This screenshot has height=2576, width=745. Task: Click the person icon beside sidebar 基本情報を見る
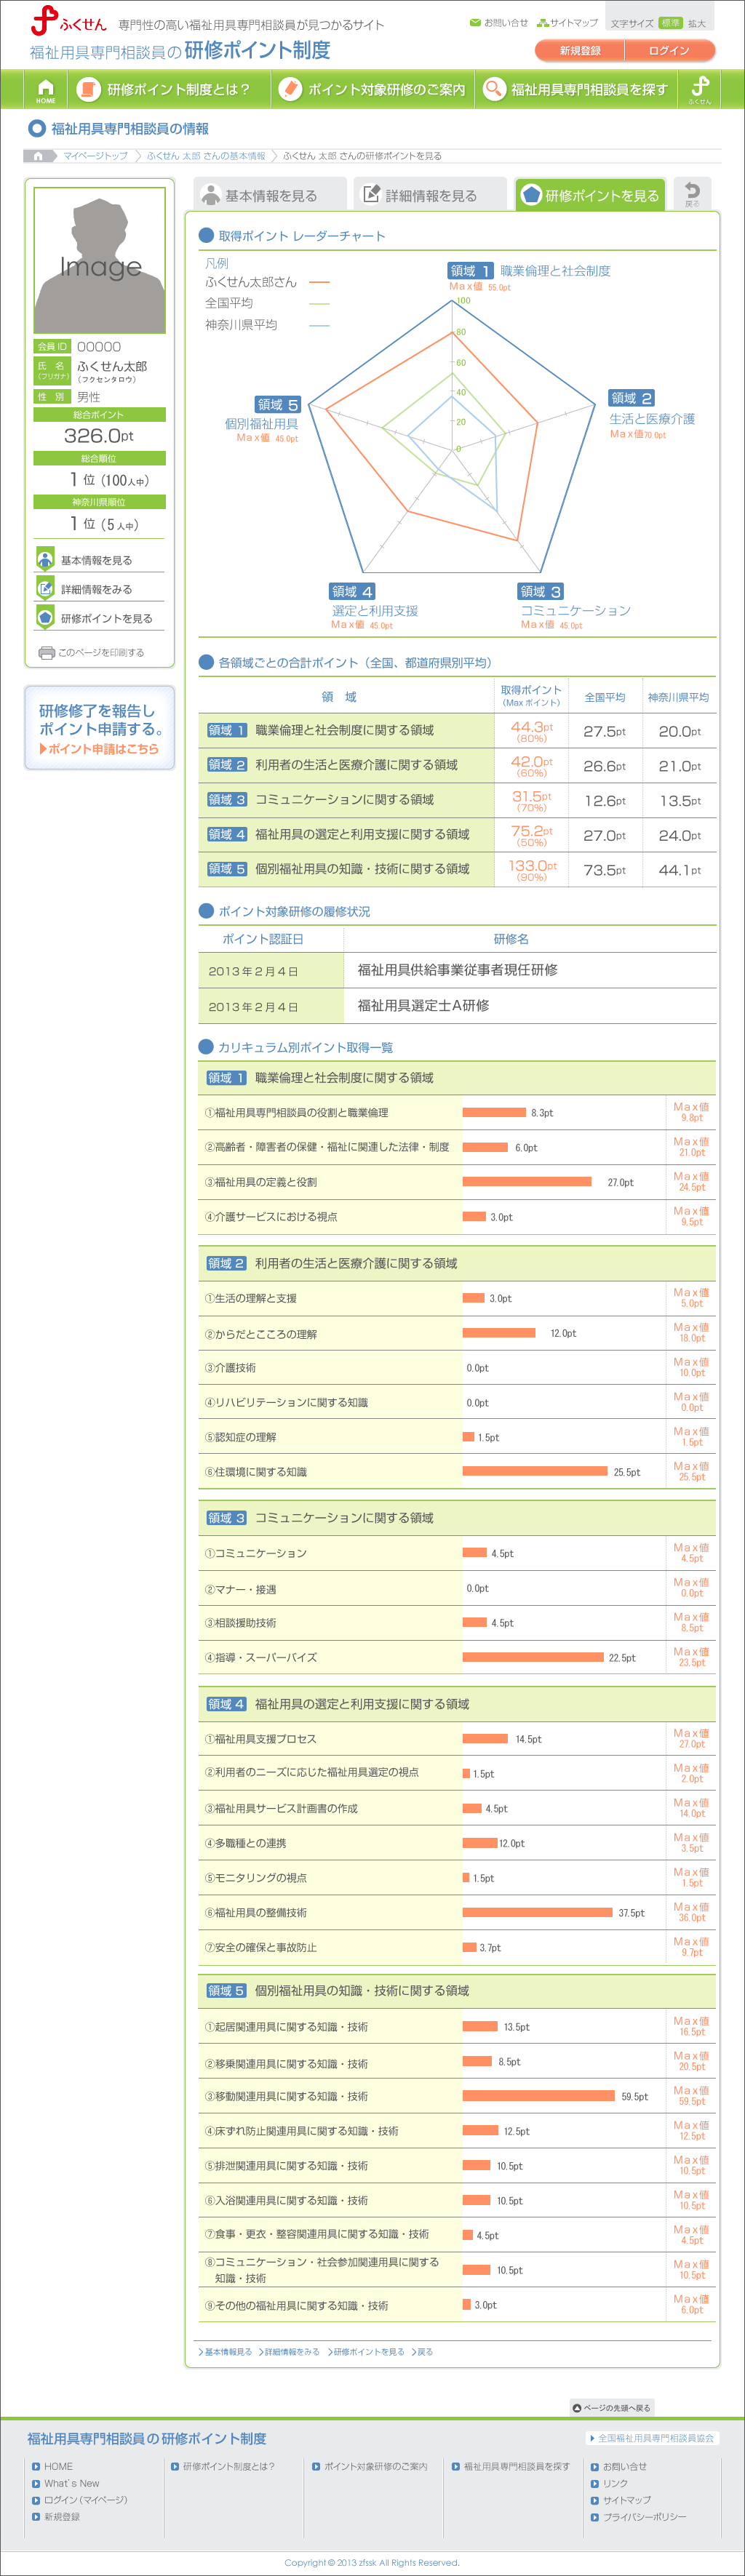(45, 559)
